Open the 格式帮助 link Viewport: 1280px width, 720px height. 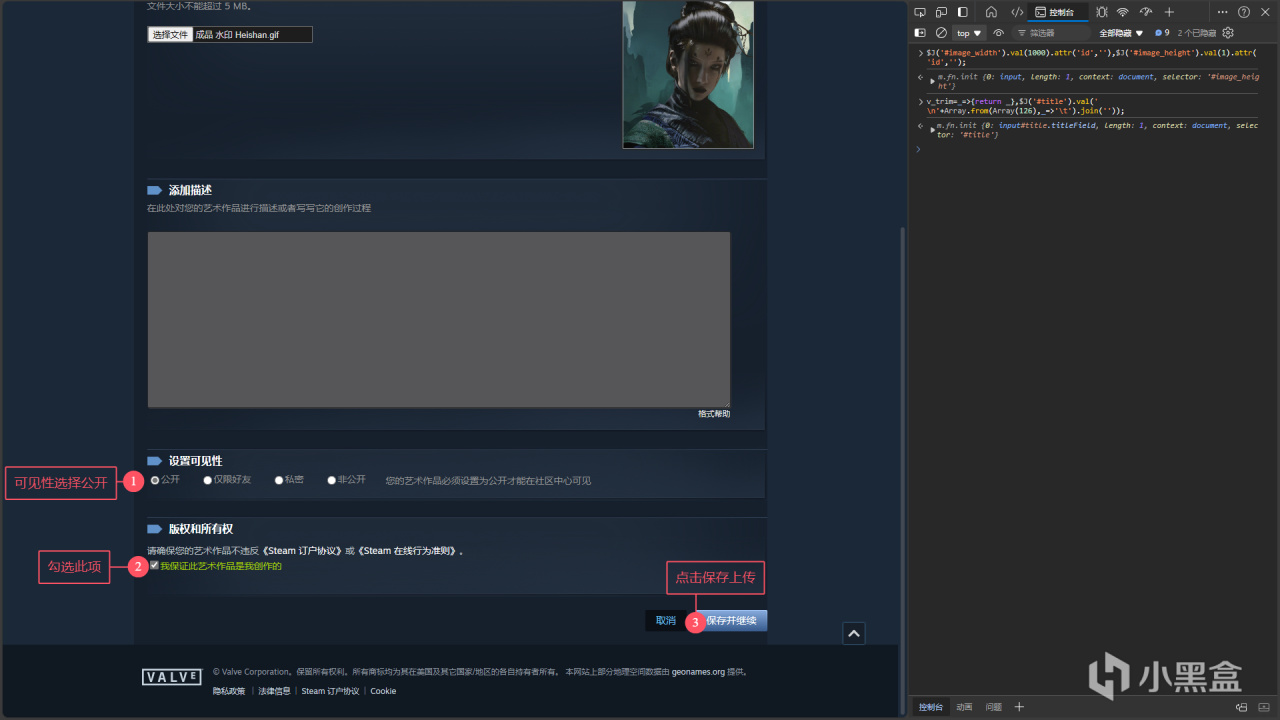click(714, 414)
